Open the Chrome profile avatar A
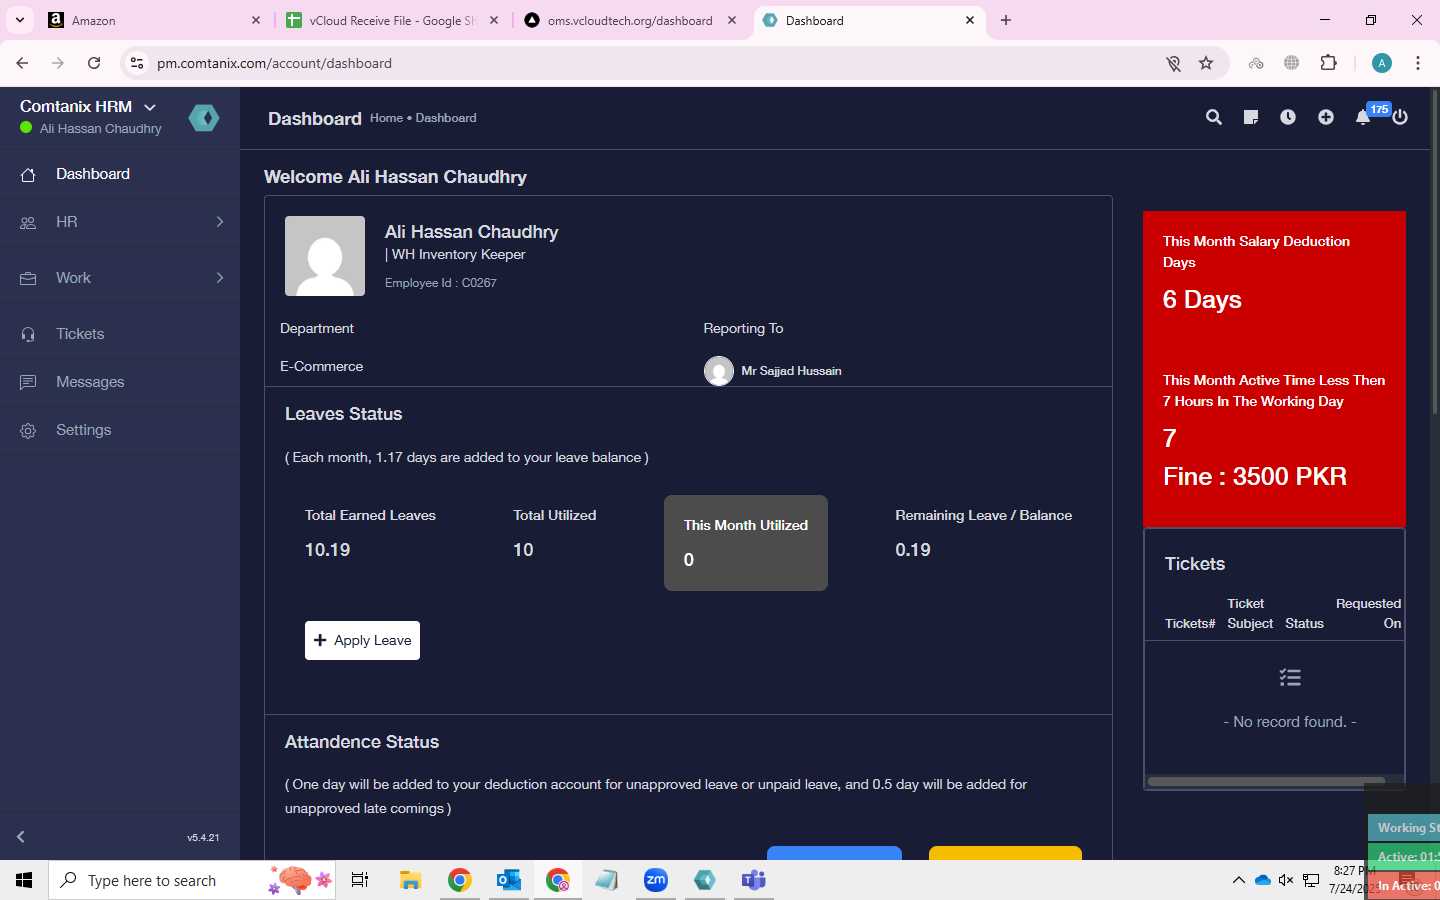Viewport: 1440px width, 900px height. pyautogui.click(x=1382, y=63)
